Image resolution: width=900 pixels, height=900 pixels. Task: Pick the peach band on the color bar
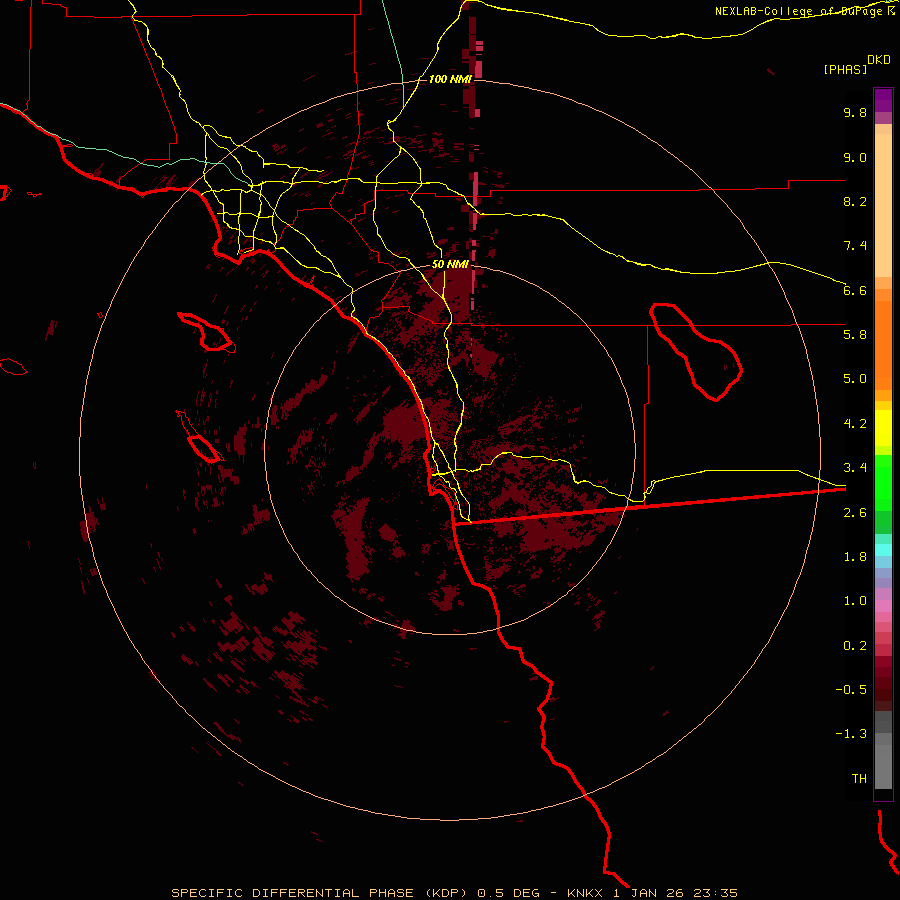point(883,201)
